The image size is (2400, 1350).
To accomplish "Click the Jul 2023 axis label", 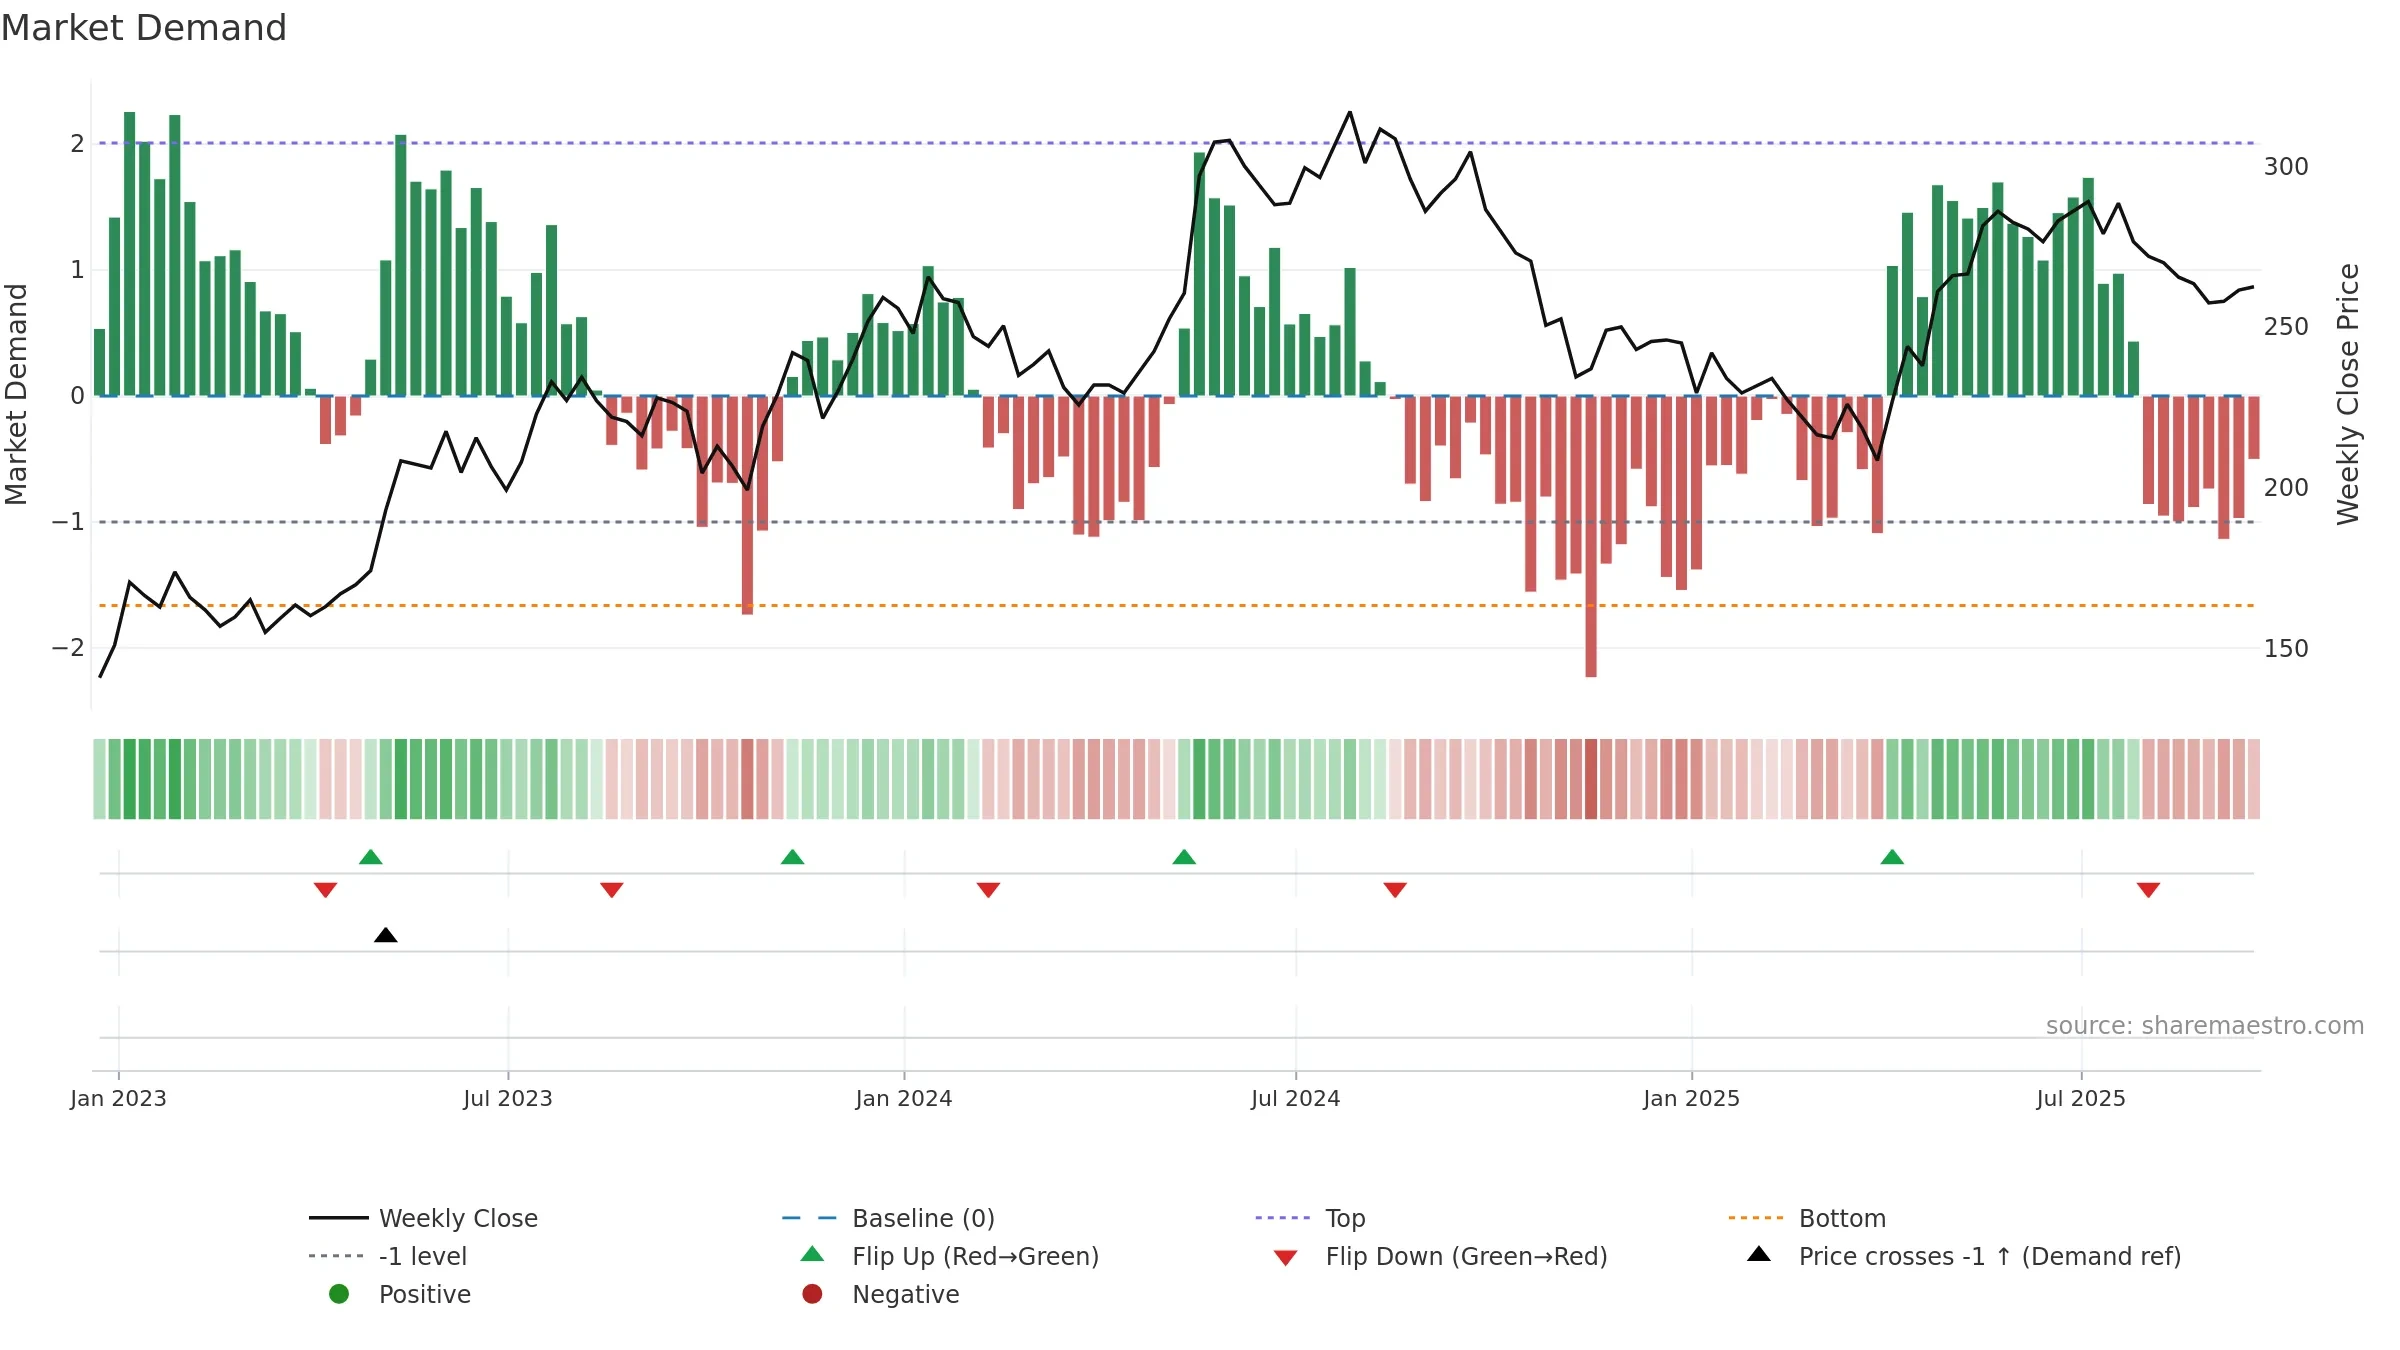I will coord(508,1098).
